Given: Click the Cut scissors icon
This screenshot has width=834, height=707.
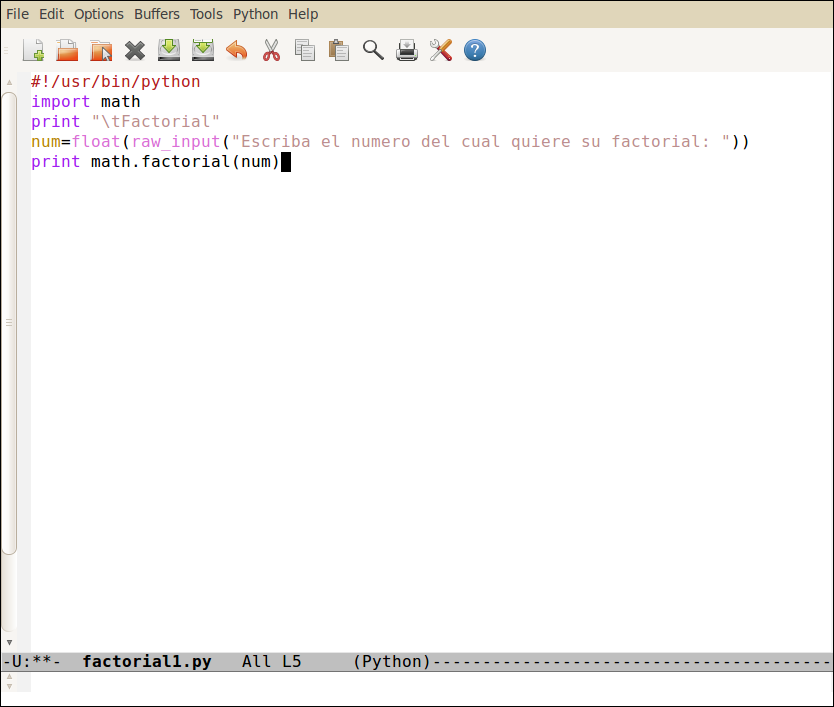Looking at the screenshot, I should (x=271, y=51).
